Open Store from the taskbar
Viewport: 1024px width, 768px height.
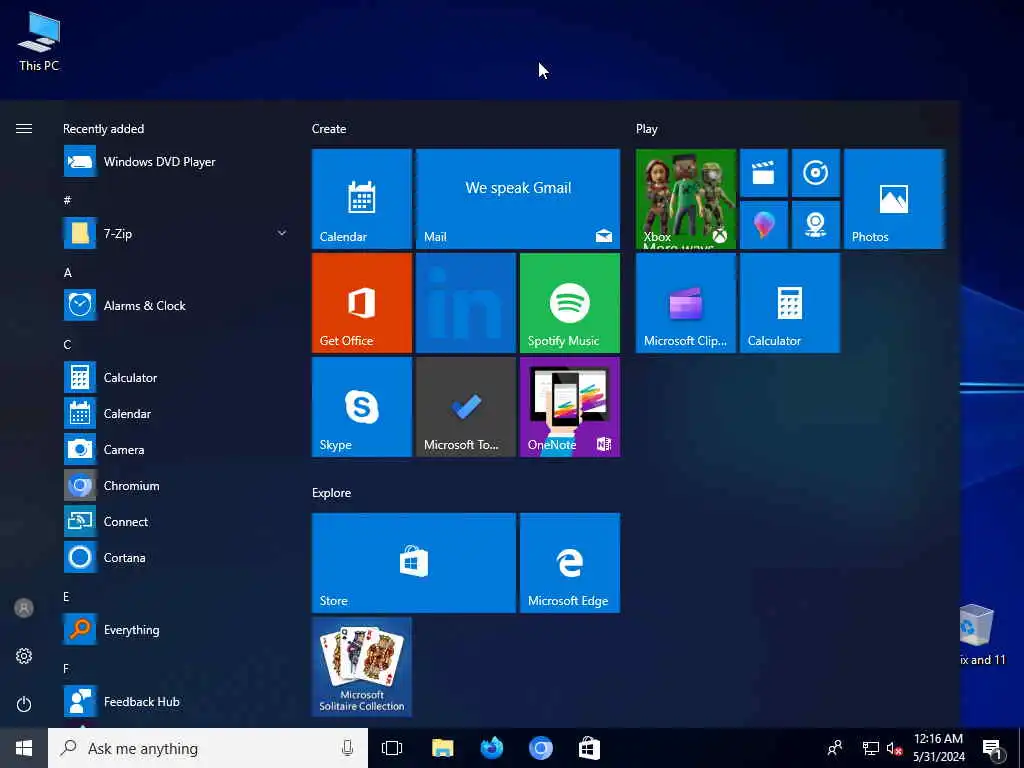[589, 748]
